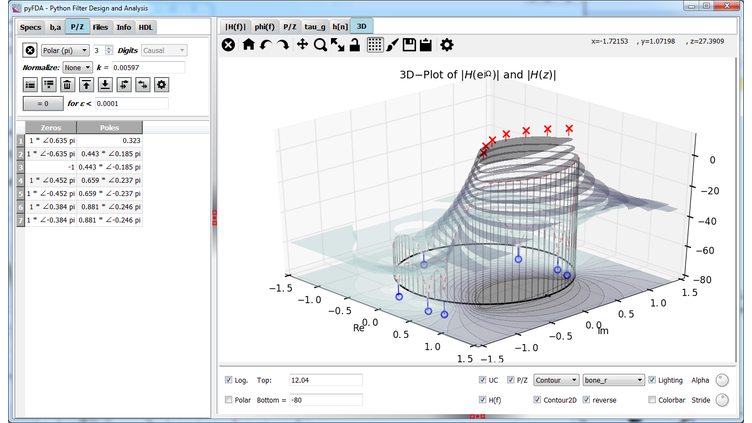Activate the zoom magnifier tool
The image size is (752, 423).
tap(320, 45)
